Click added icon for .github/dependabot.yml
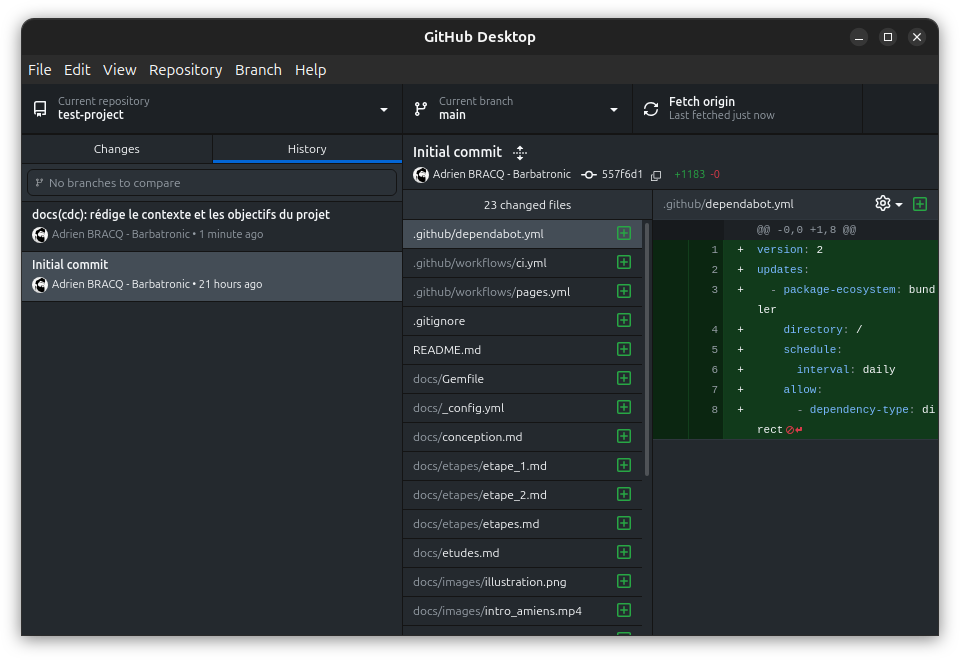The width and height of the screenshot is (960, 660). [624, 233]
